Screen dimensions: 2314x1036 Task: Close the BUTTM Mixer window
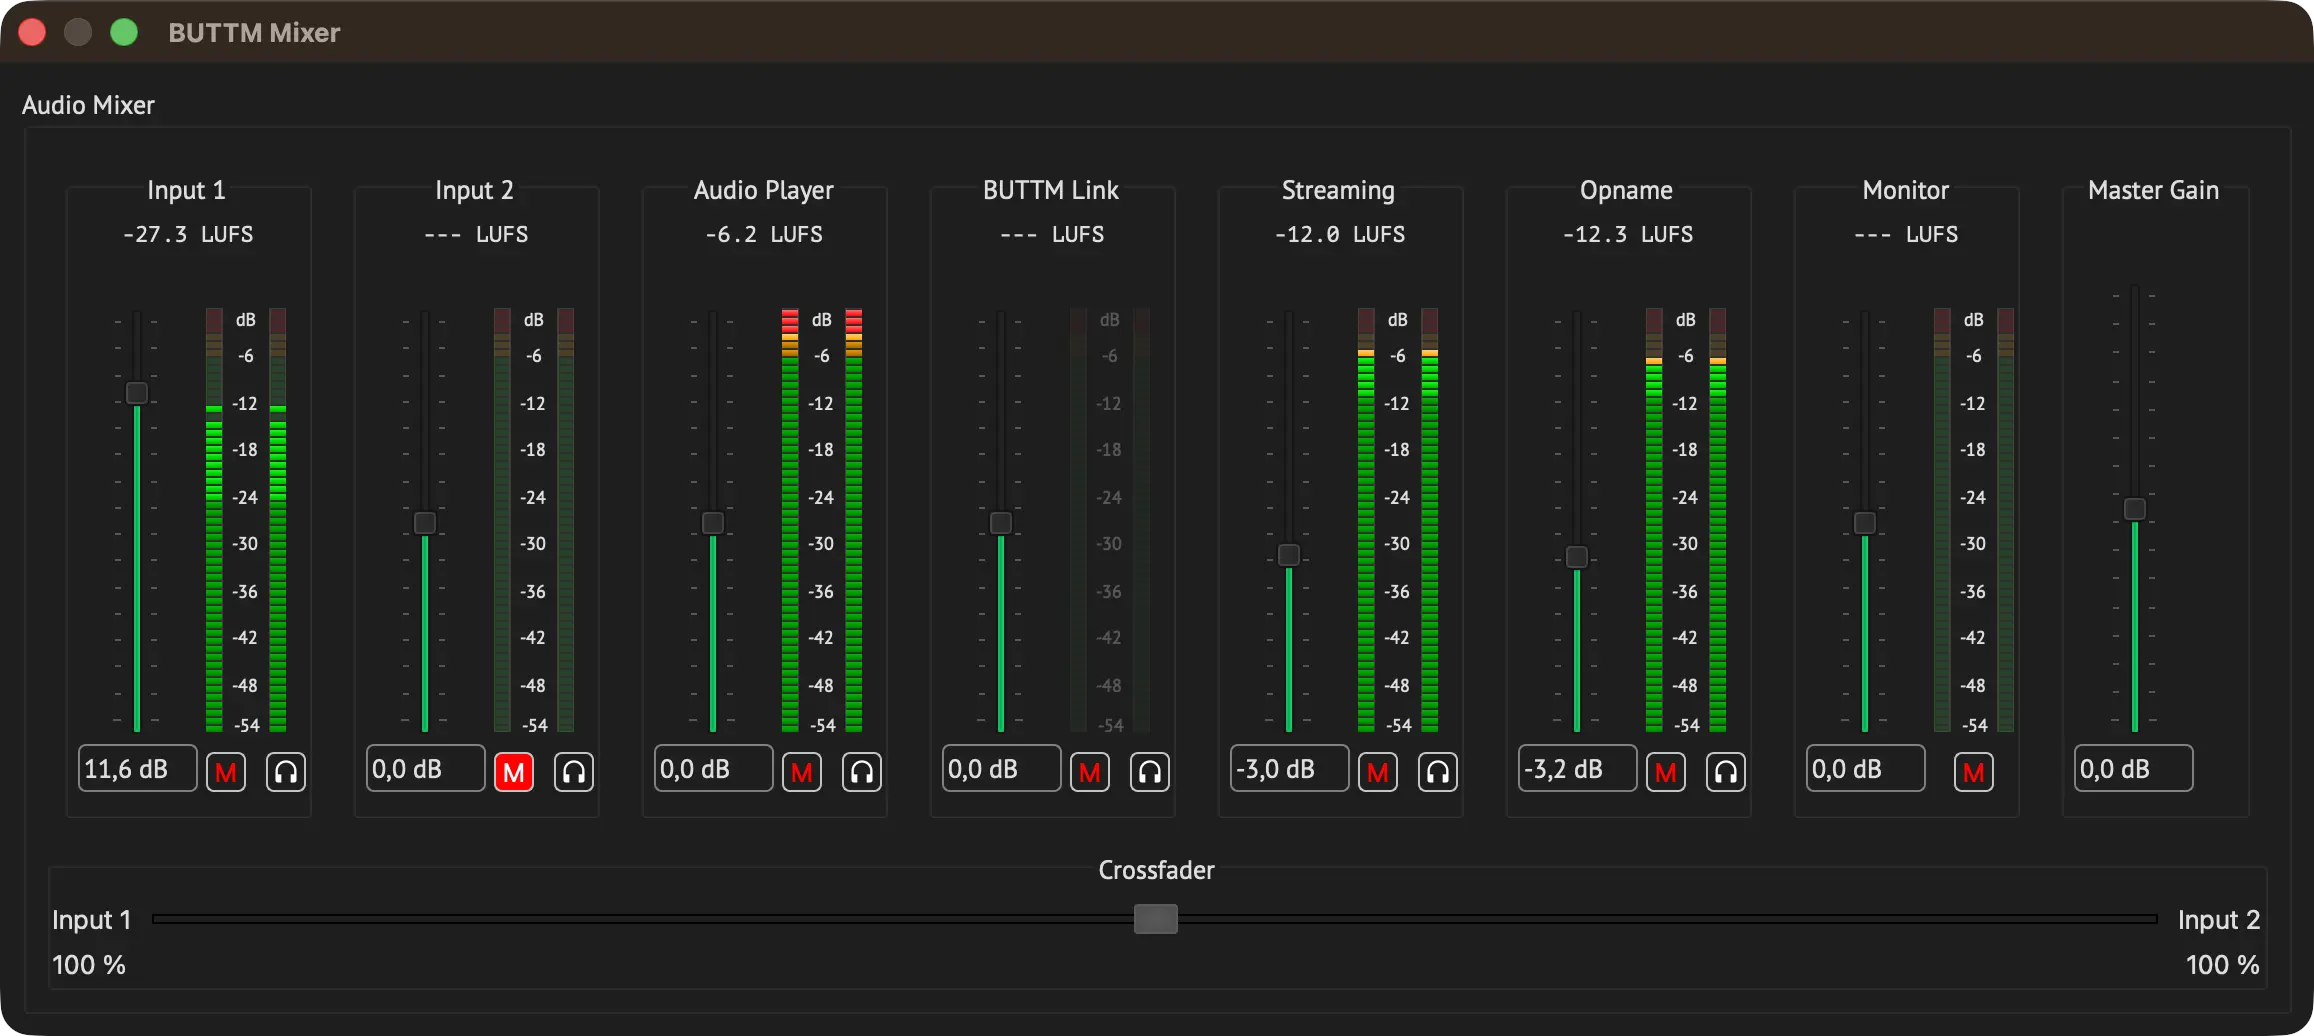click(x=32, y=32)
